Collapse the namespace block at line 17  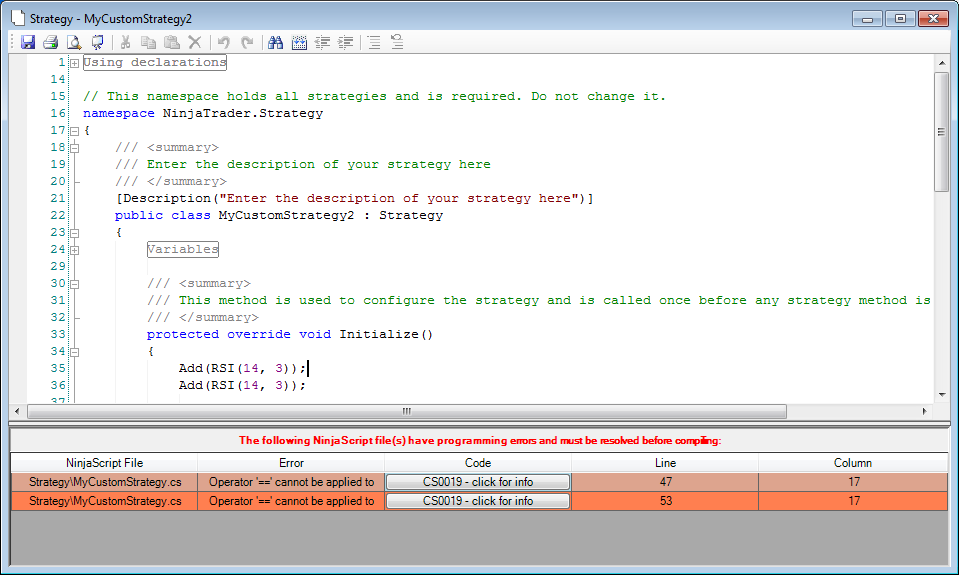pos(75,131)
